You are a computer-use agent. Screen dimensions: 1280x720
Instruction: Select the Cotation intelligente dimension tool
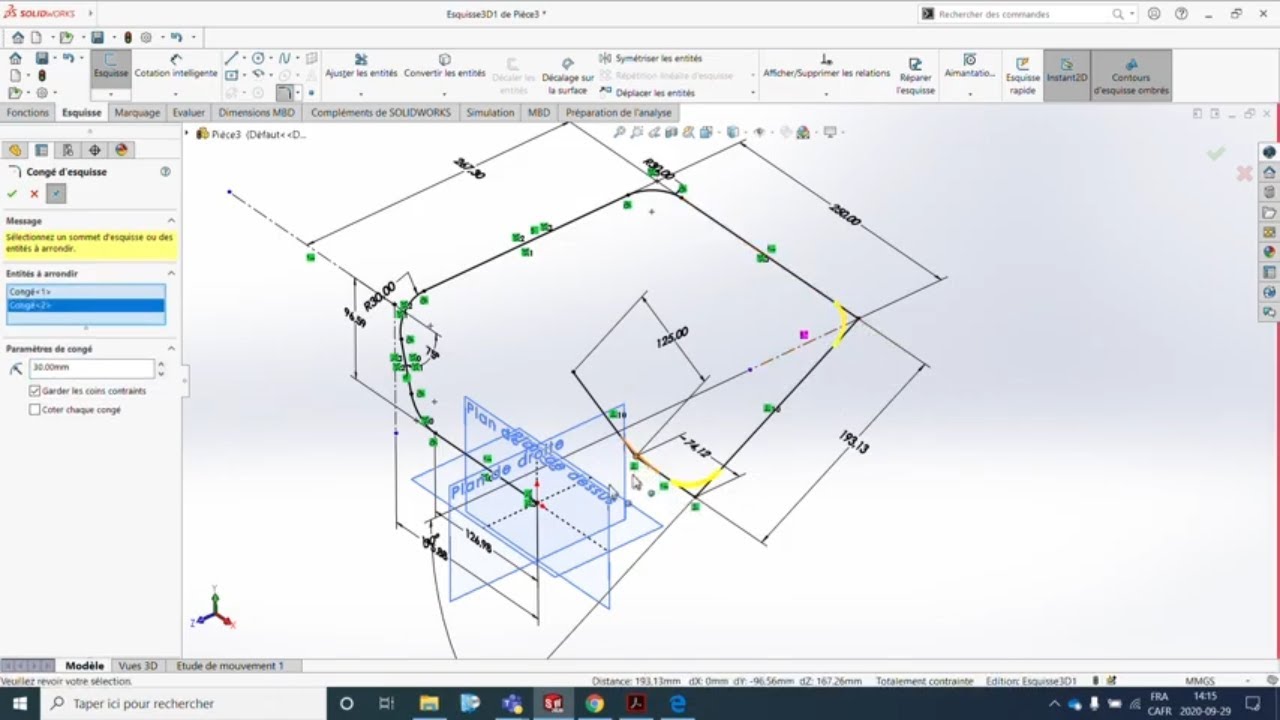[175, 67]
